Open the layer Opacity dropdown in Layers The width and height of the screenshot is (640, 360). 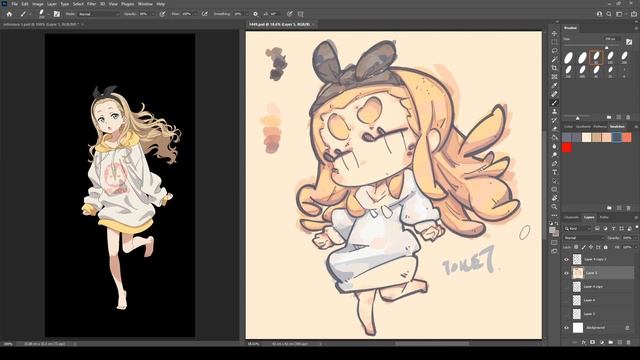(x=636, y=238)
